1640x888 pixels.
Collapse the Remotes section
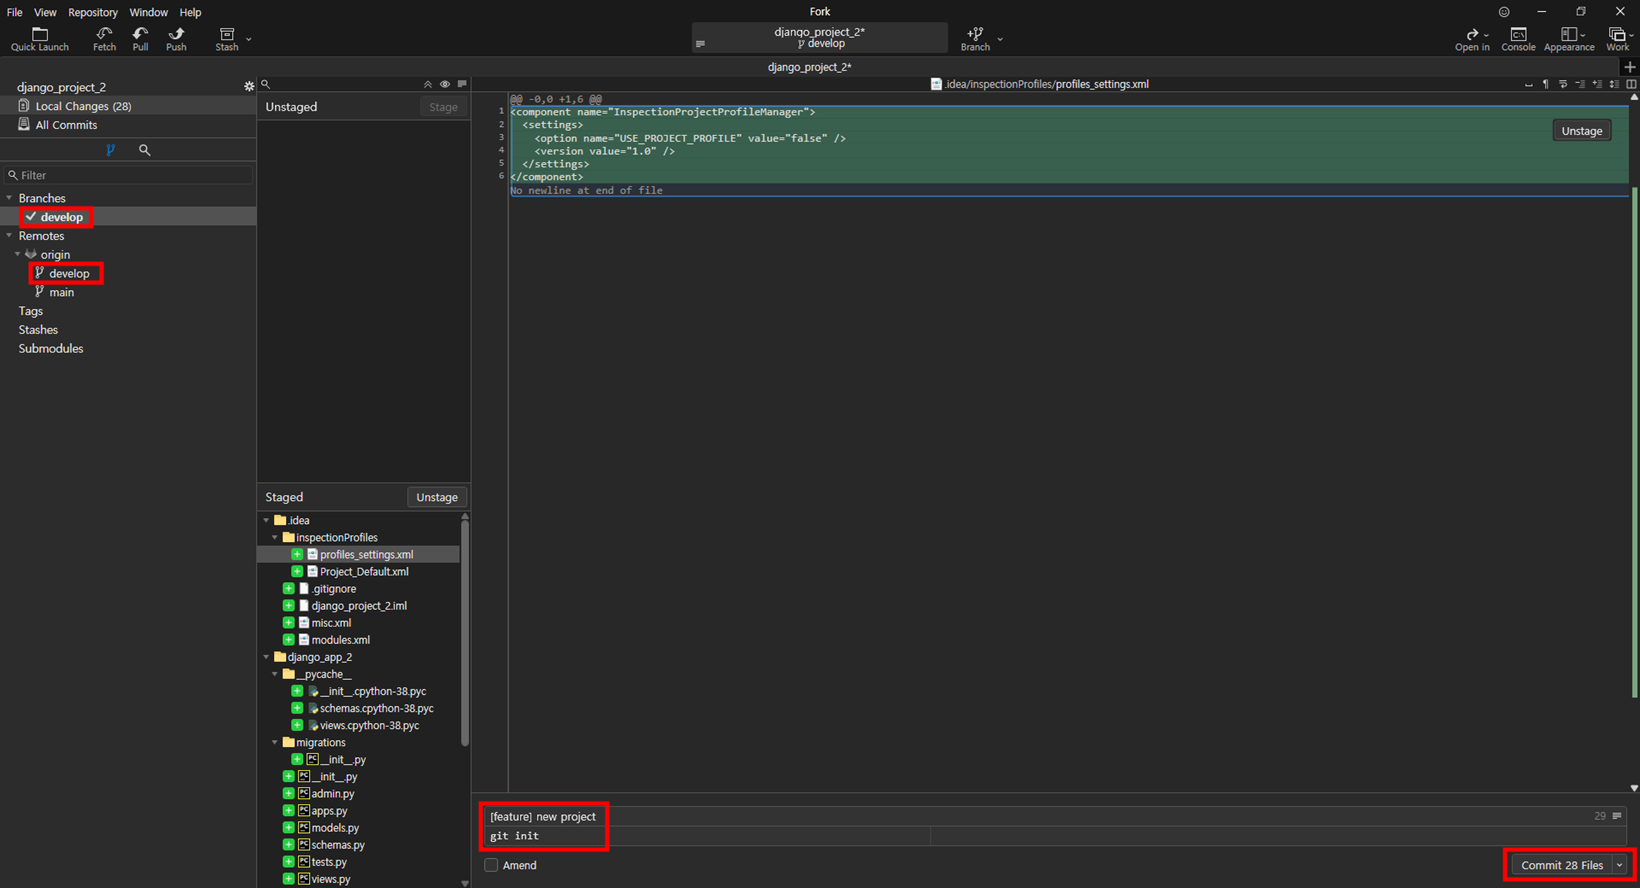pos(10,236)
